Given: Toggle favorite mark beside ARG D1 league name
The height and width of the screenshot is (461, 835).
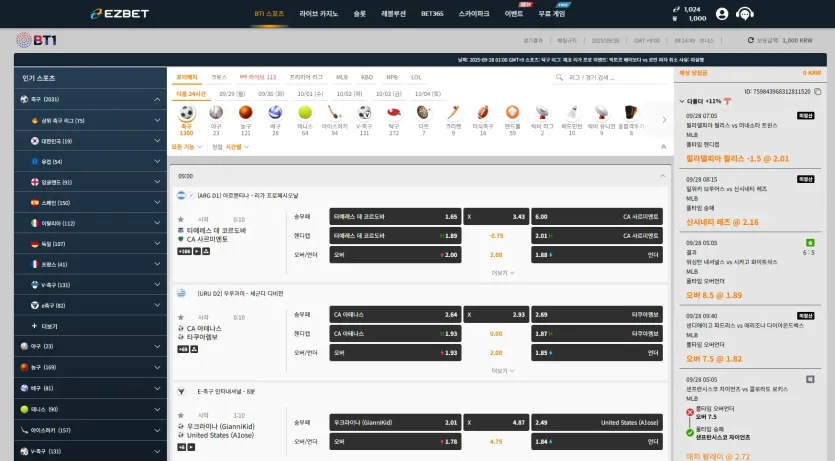Looking at the screenshot, I should 191,195.
